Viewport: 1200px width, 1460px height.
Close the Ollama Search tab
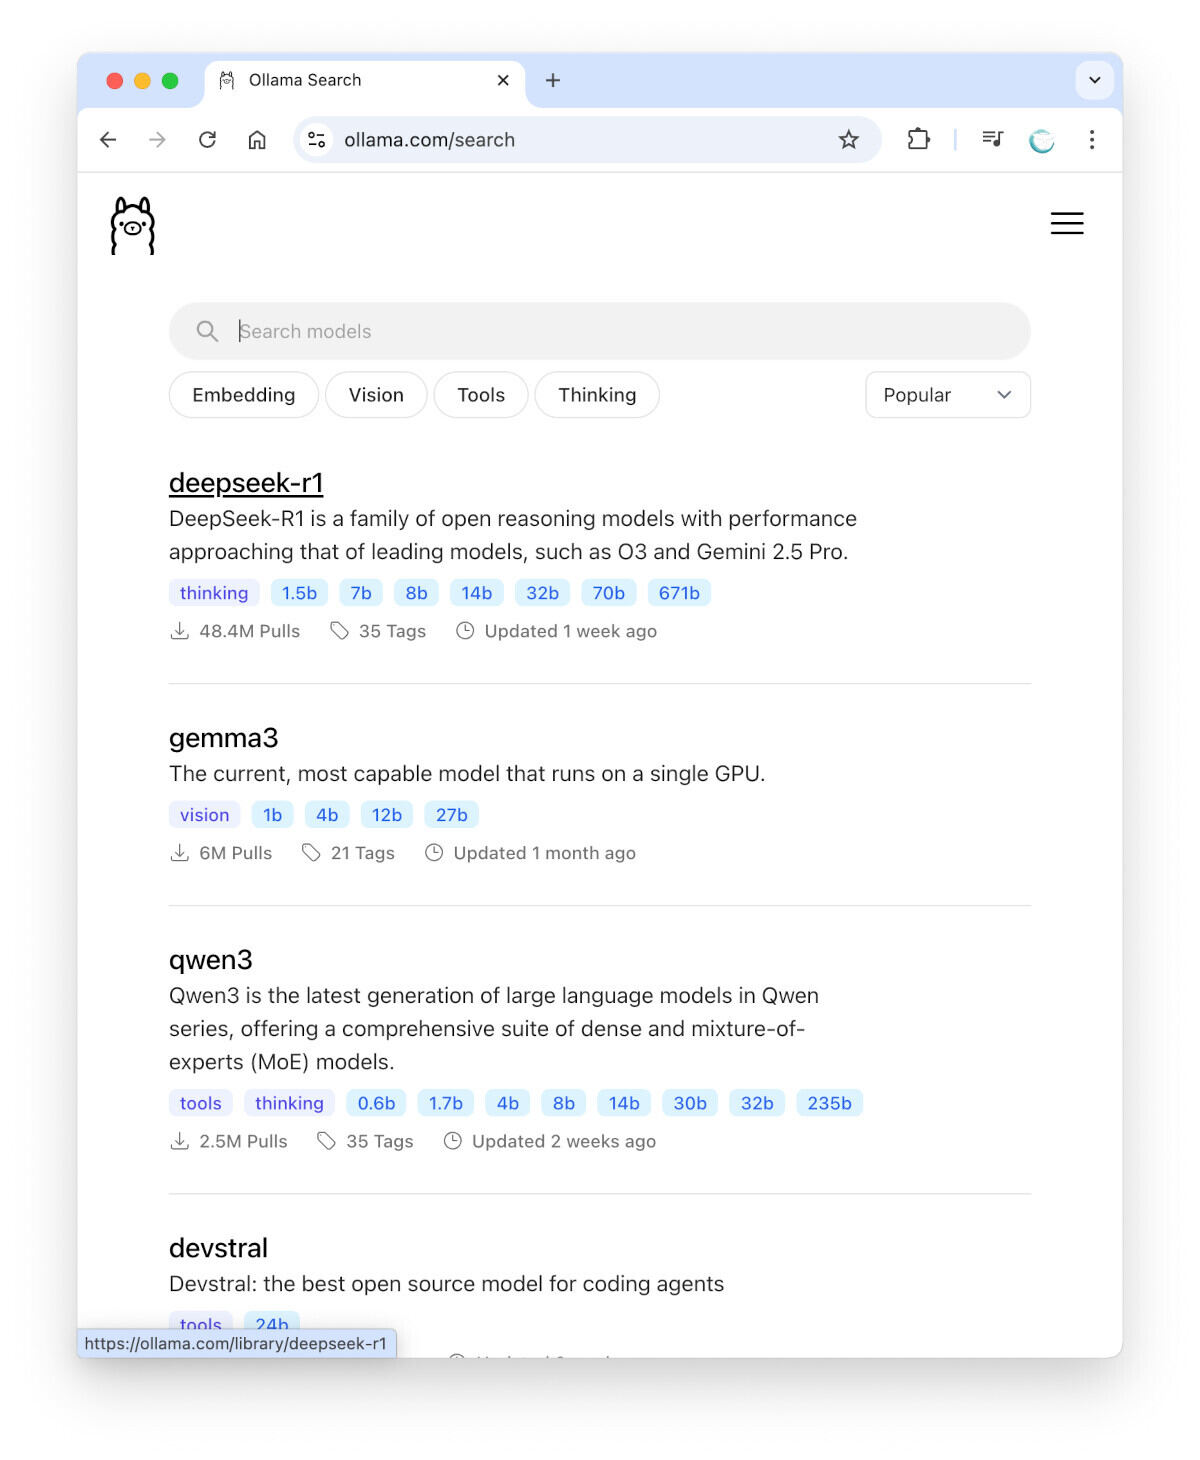503,80
